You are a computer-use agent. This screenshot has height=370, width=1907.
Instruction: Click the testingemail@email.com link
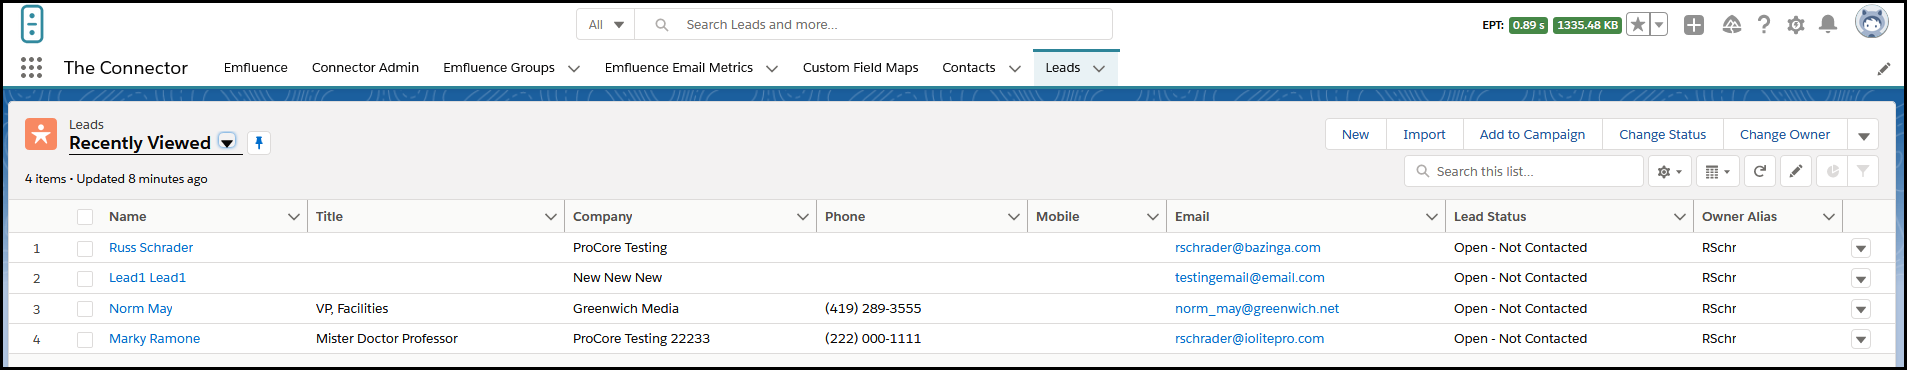pyautogui.click(x=1250, y=278)
